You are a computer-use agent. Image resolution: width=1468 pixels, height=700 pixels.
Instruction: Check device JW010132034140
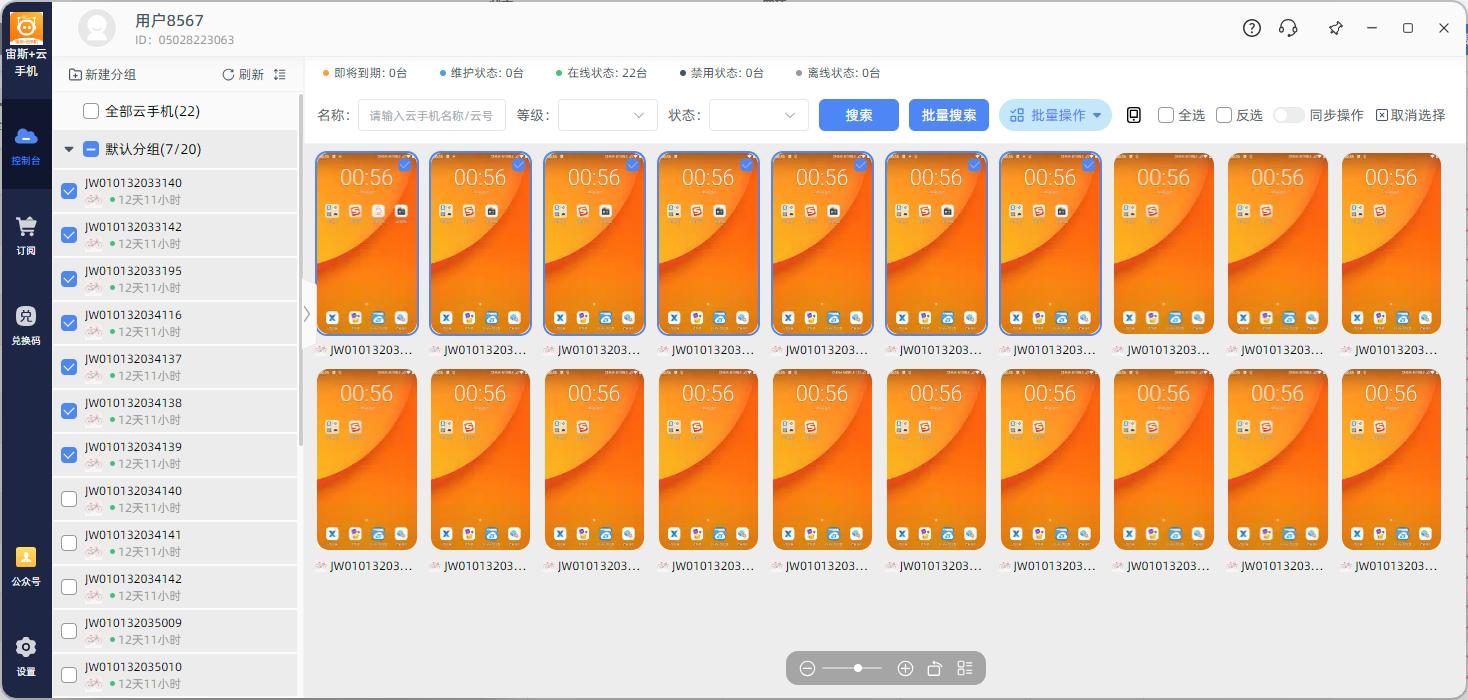point(69,499)
